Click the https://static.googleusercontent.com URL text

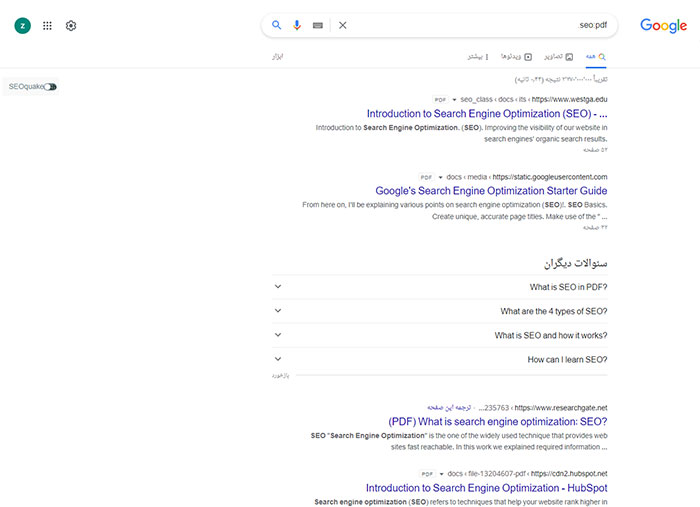[x=550, y=177]
